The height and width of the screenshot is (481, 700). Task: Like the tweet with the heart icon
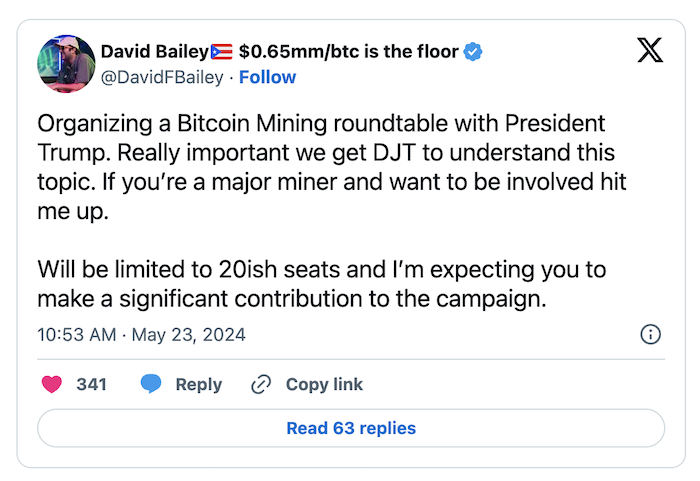pyautogui.click(x=52, y=384)
